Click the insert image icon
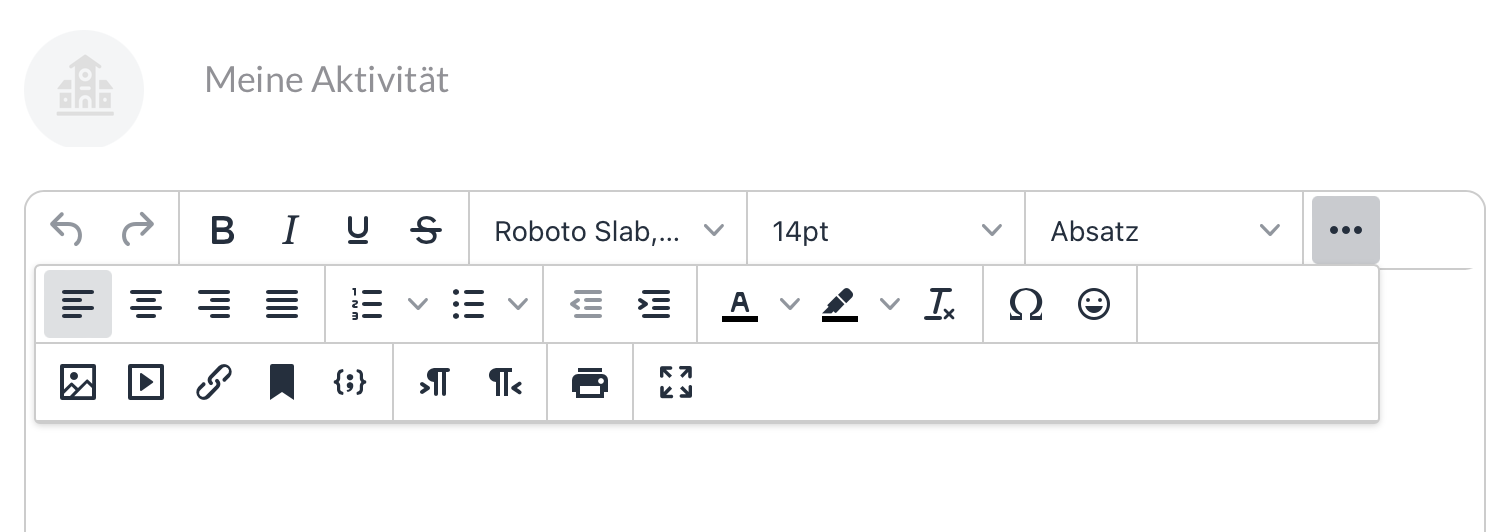Image resolution: width=1504 pixels, height=532 pixels. click(x=78, y=383)
